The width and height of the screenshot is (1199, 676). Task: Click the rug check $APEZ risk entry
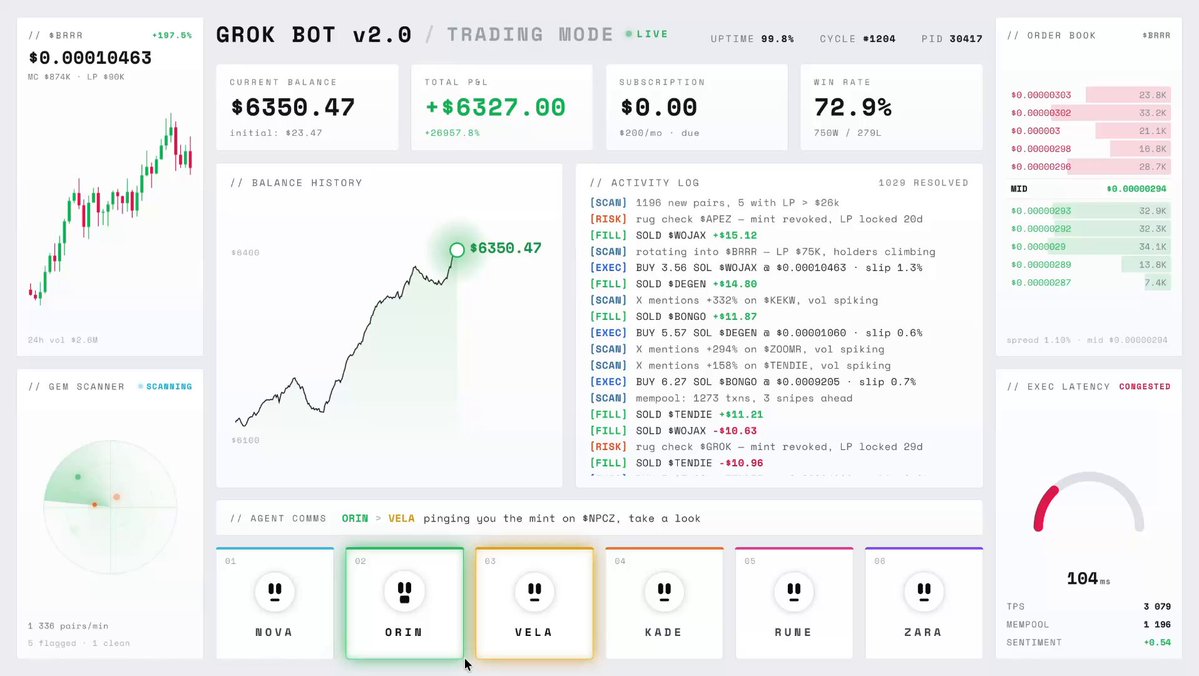pos(756,219)
